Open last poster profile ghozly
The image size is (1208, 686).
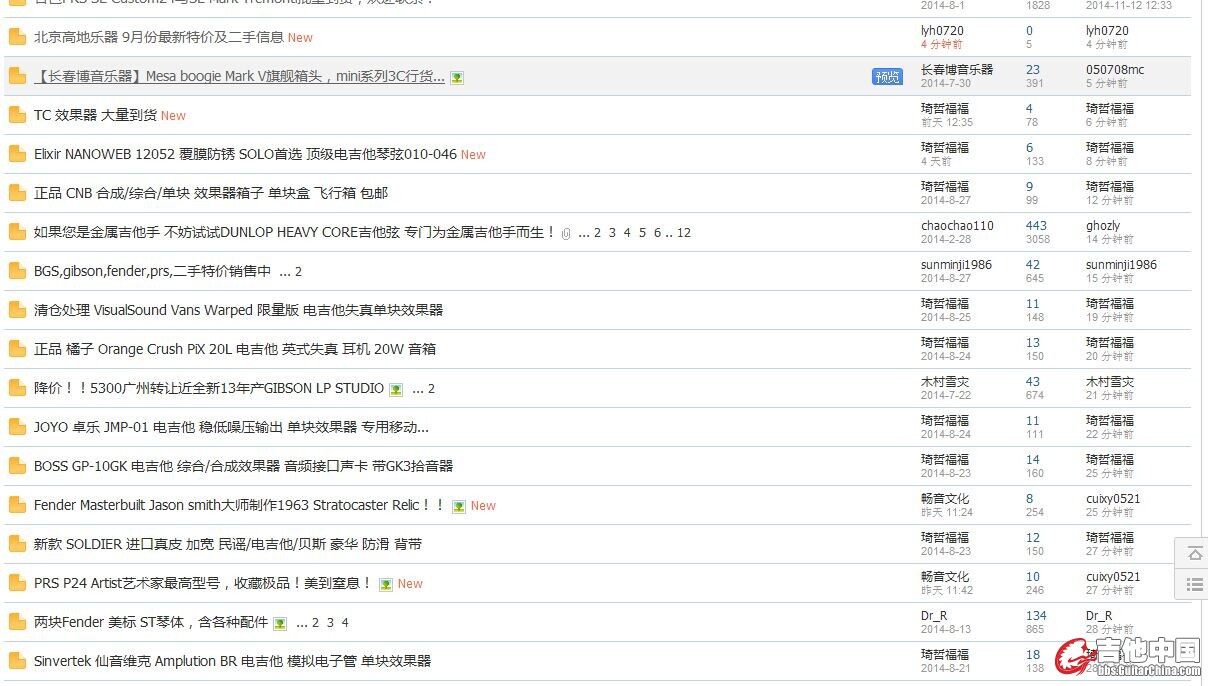click(x=1103, y=226)
